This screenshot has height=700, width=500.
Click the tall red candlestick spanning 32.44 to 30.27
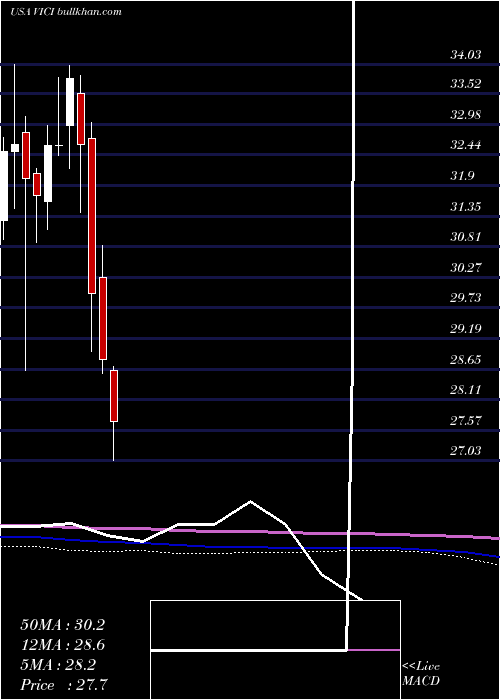pyautogui.click(x=92, y=216)
